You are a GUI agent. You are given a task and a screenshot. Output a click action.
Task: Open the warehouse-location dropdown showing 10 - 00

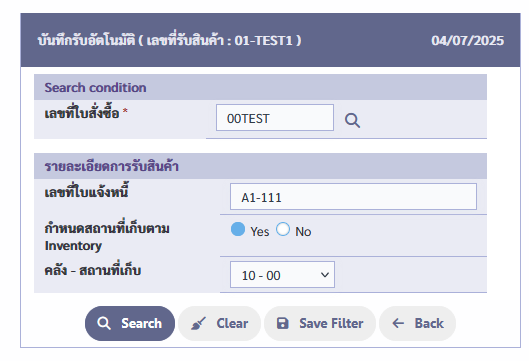(x=282, y=275)
